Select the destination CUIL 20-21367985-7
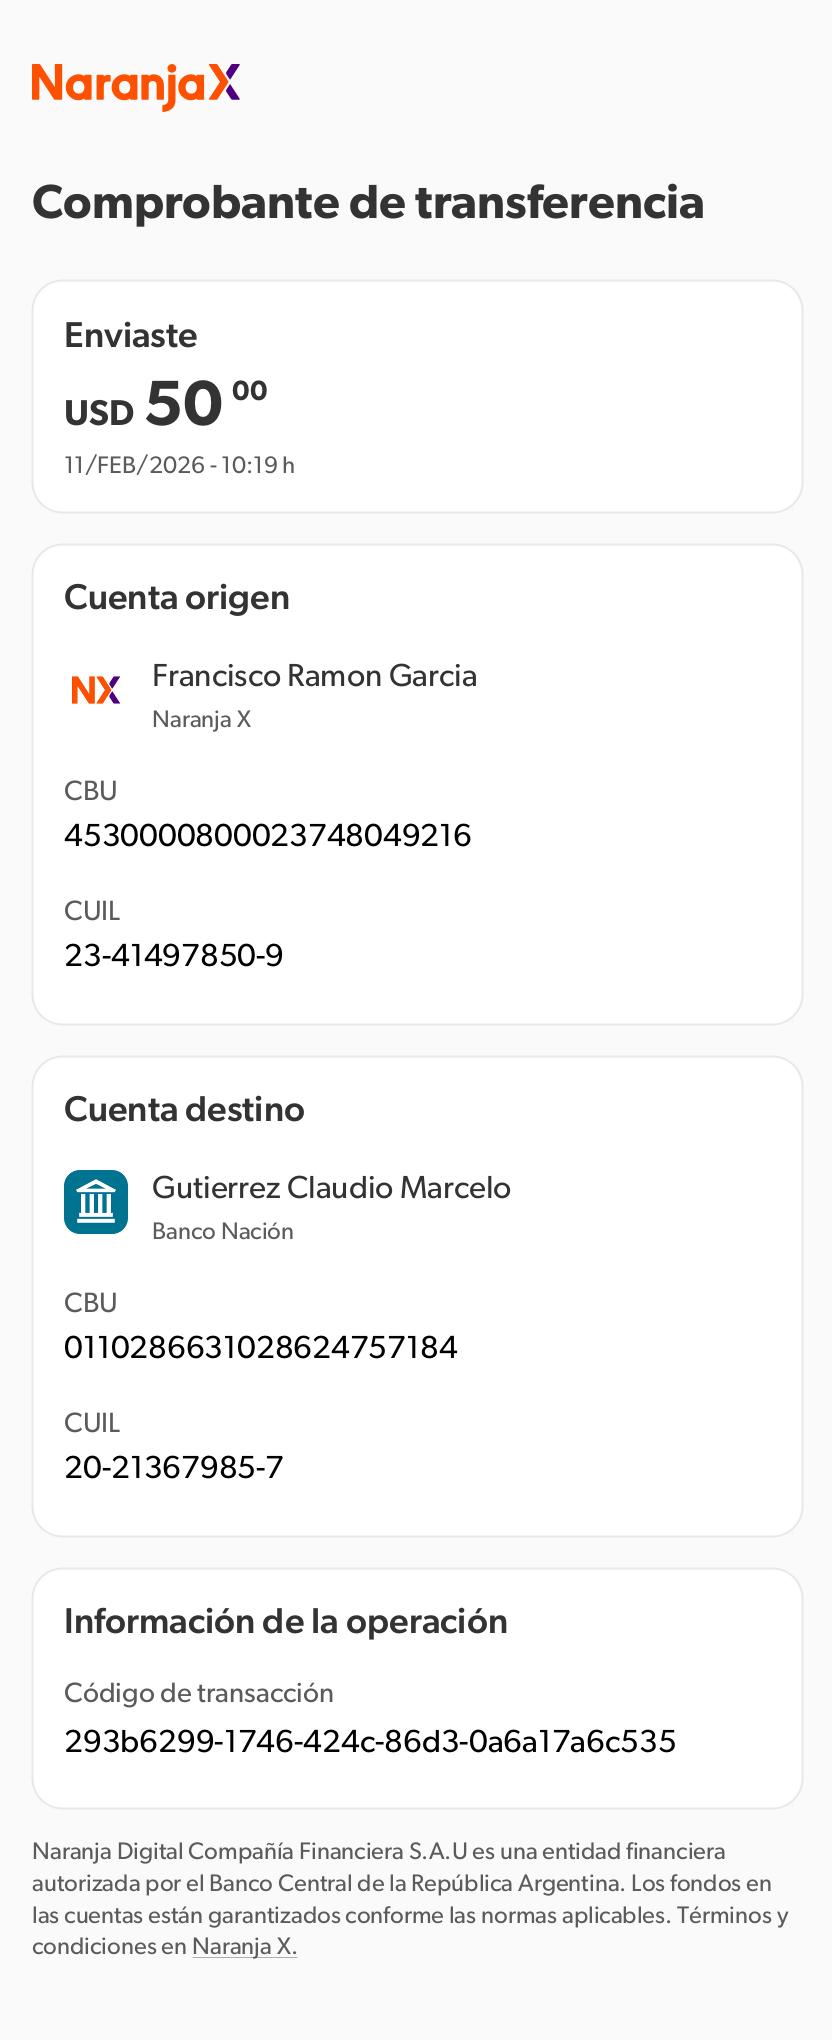The width and height of the screenshot is (832, 2040). click(x=174, y=1467)
